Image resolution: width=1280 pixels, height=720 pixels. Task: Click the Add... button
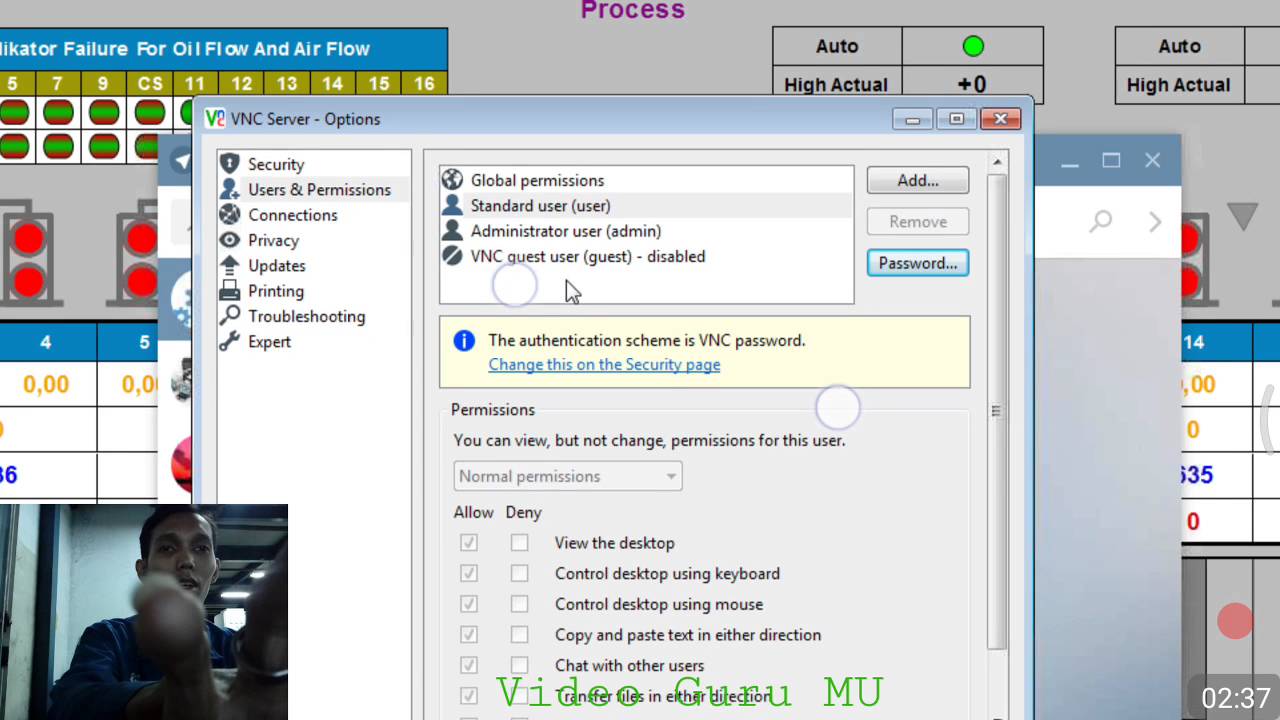pos(918,180)
